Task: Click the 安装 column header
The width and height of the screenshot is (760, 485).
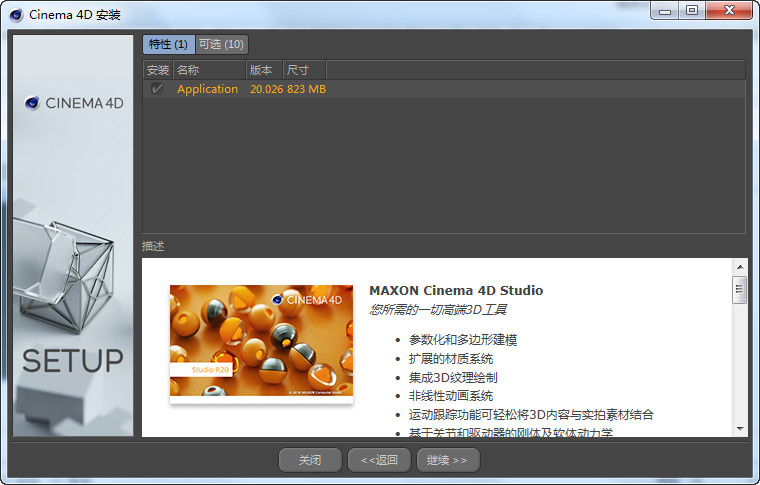Action: click(x=158, y=70)
